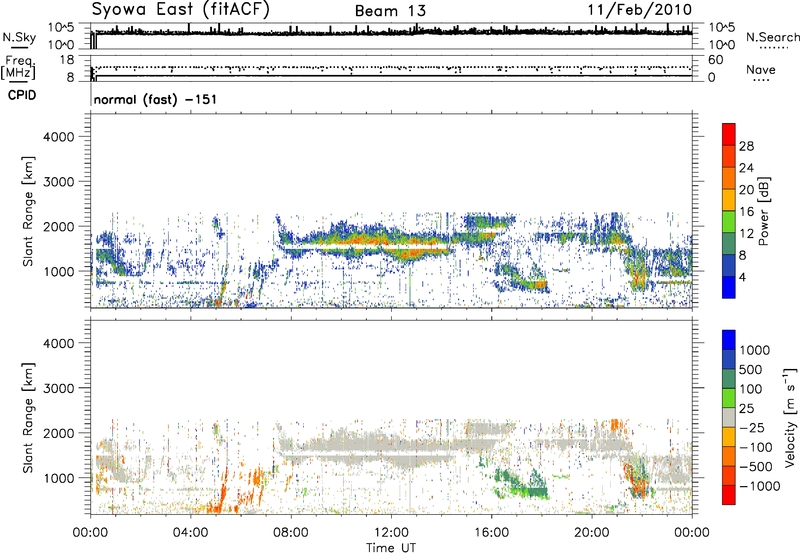
Task: Select the light green segment of Power color bar
Action: [x=729, y=221]
